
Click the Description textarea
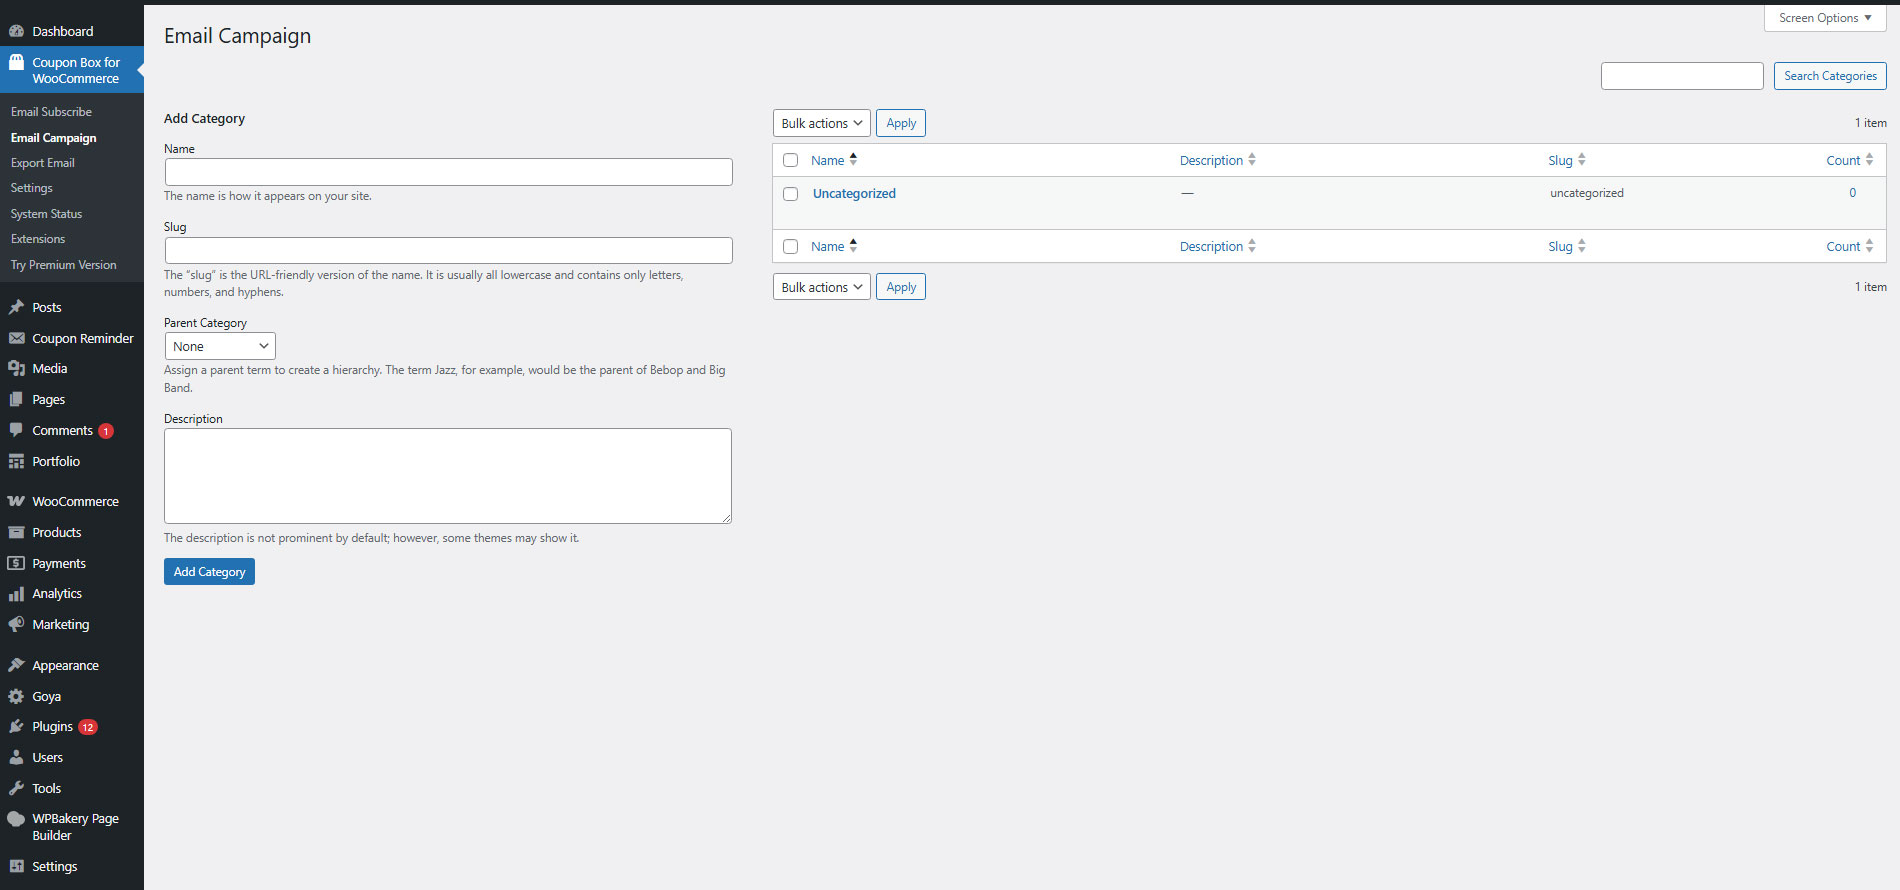pyautogui.click(x=448, y=476)
